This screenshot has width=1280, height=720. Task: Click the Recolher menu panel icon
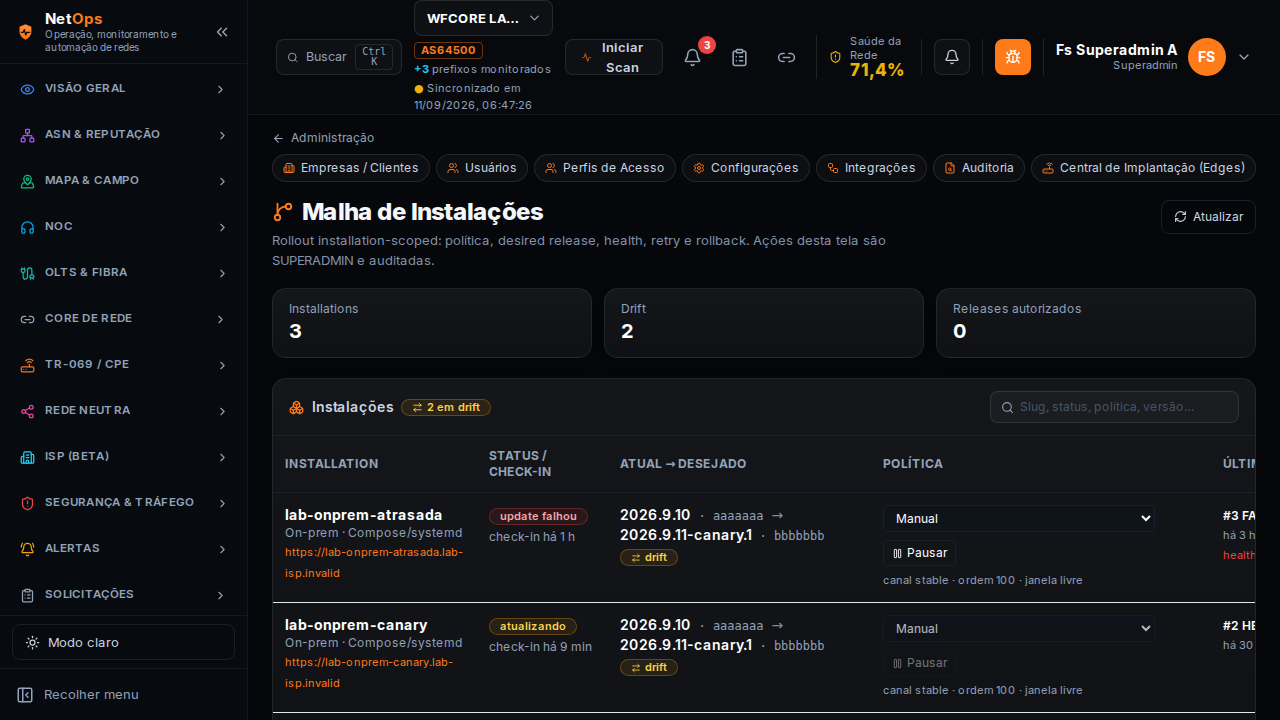click(26, 695)
